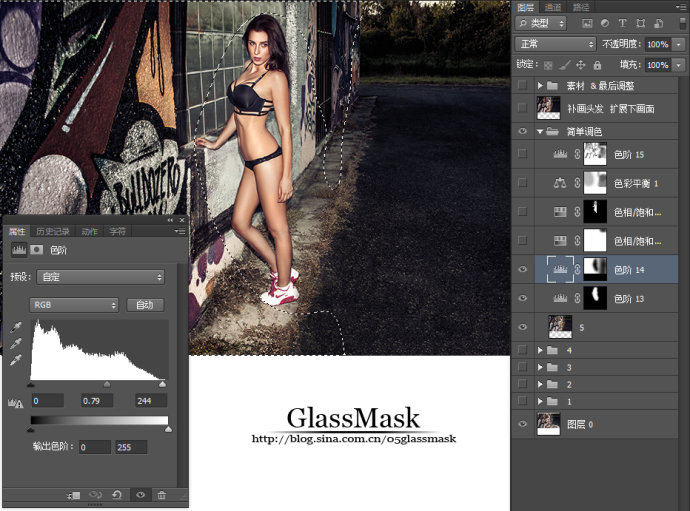Select the black point eyedropper
Image resolution: width=690 pixels, height=511 pixels.
tap(16, 327)
